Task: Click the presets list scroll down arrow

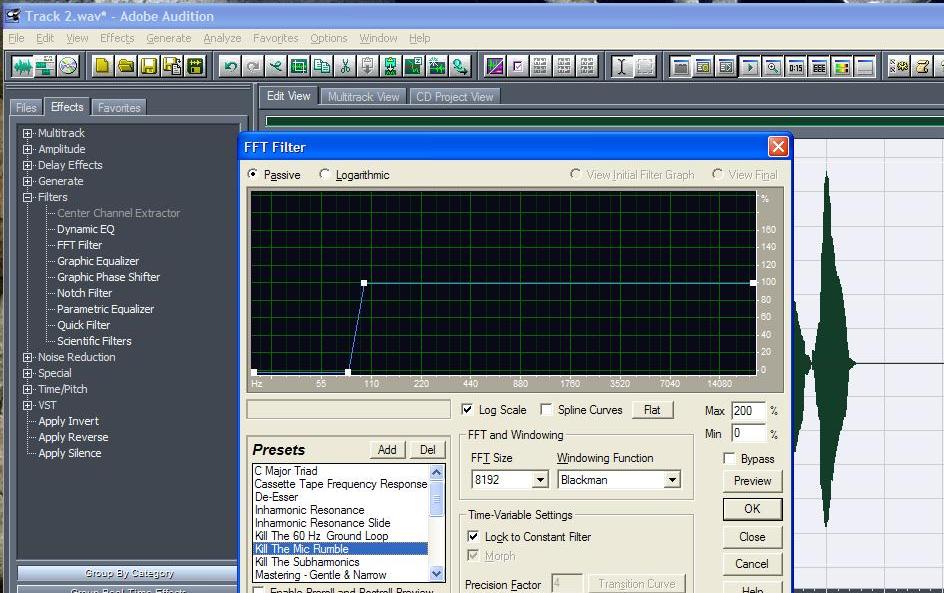Action: [x=436, y=574]
